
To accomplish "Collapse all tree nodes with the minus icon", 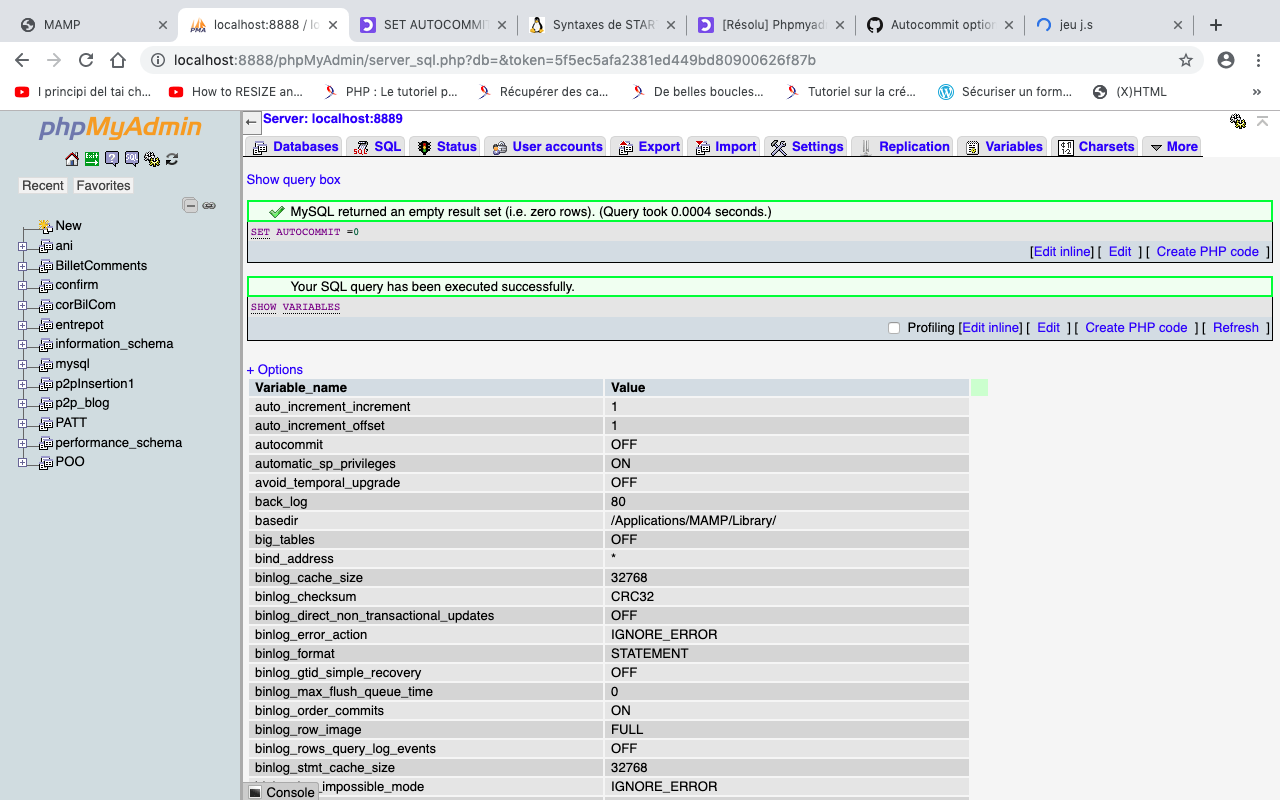I will coord(190,204).
